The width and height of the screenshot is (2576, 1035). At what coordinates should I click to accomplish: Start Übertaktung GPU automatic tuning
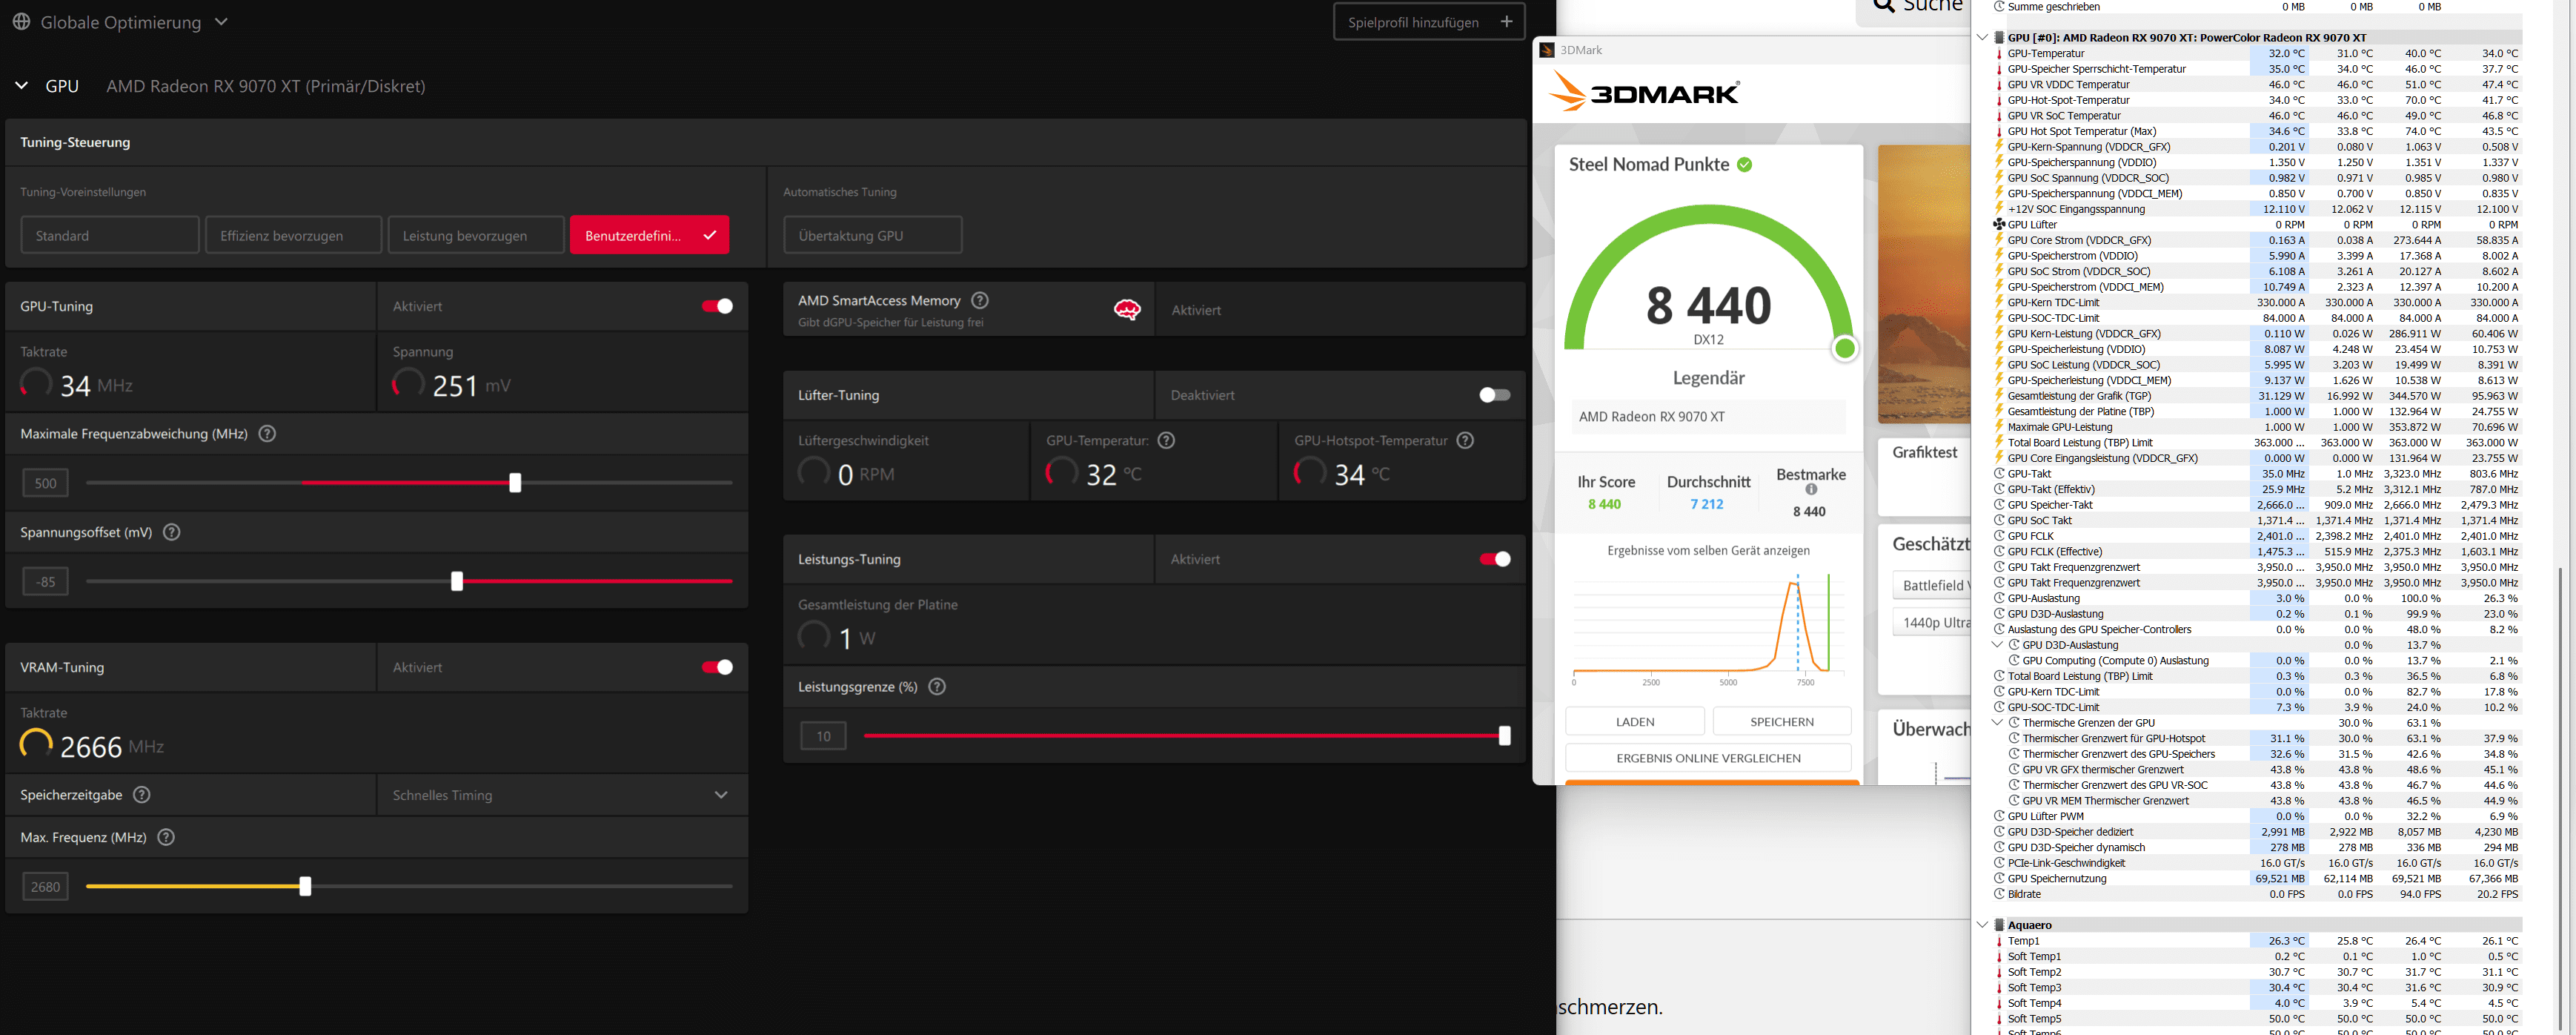click(873, 235)
